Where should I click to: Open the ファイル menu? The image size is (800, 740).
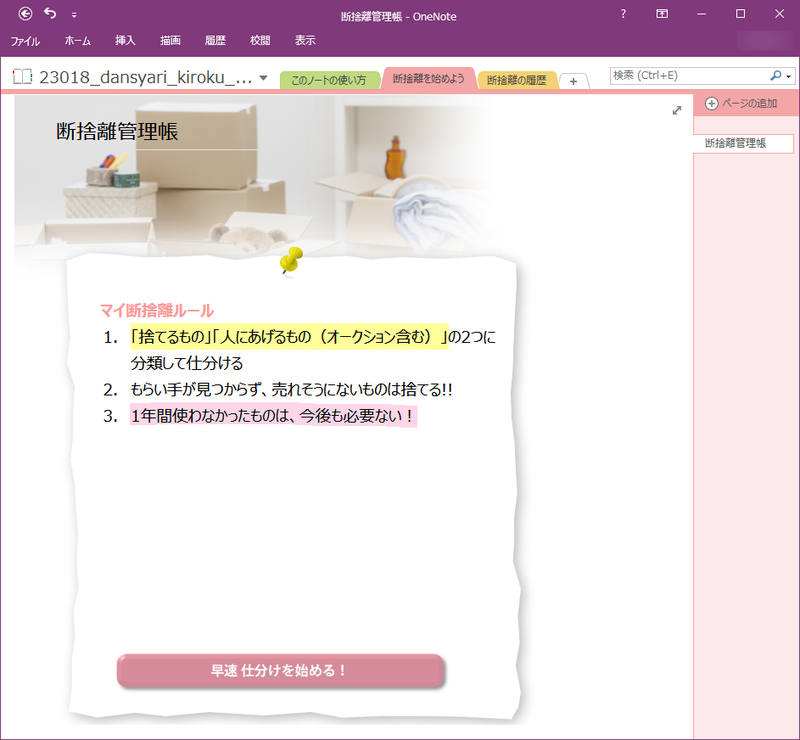click(25, 40)
